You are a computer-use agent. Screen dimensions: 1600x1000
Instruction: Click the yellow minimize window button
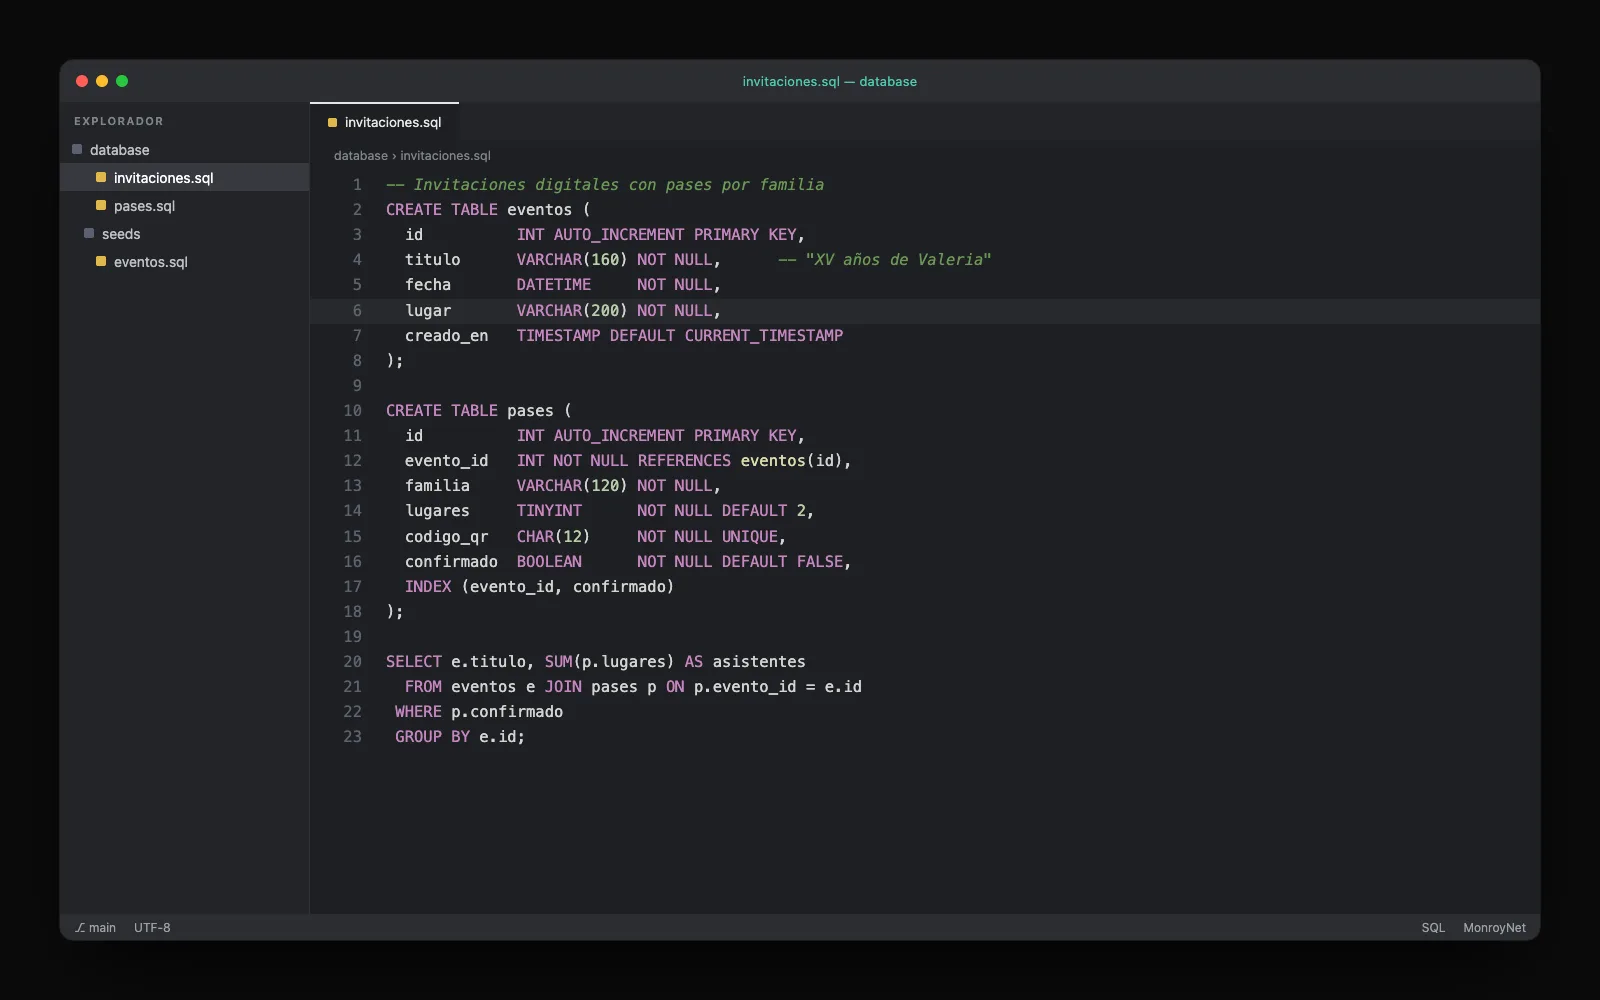tap(102, 81)
